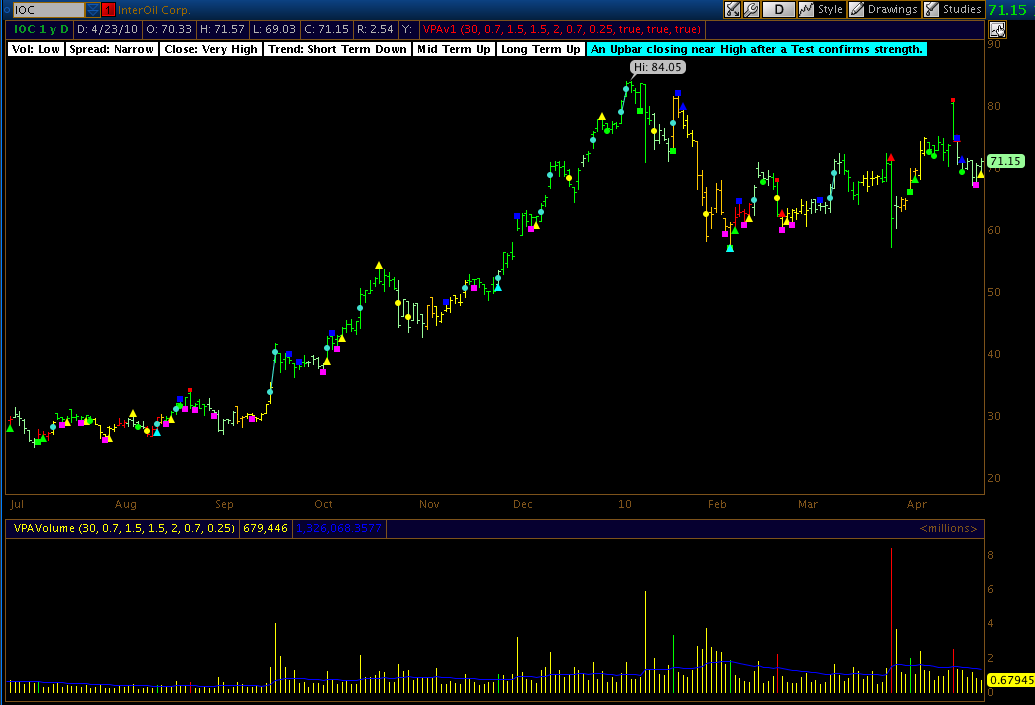
Task: Click the Vol: Low indicator label
Action: coord(36,49)
